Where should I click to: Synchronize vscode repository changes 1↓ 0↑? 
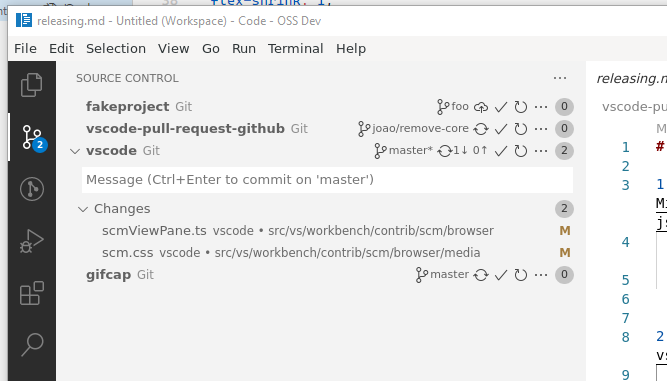[462, 151]
